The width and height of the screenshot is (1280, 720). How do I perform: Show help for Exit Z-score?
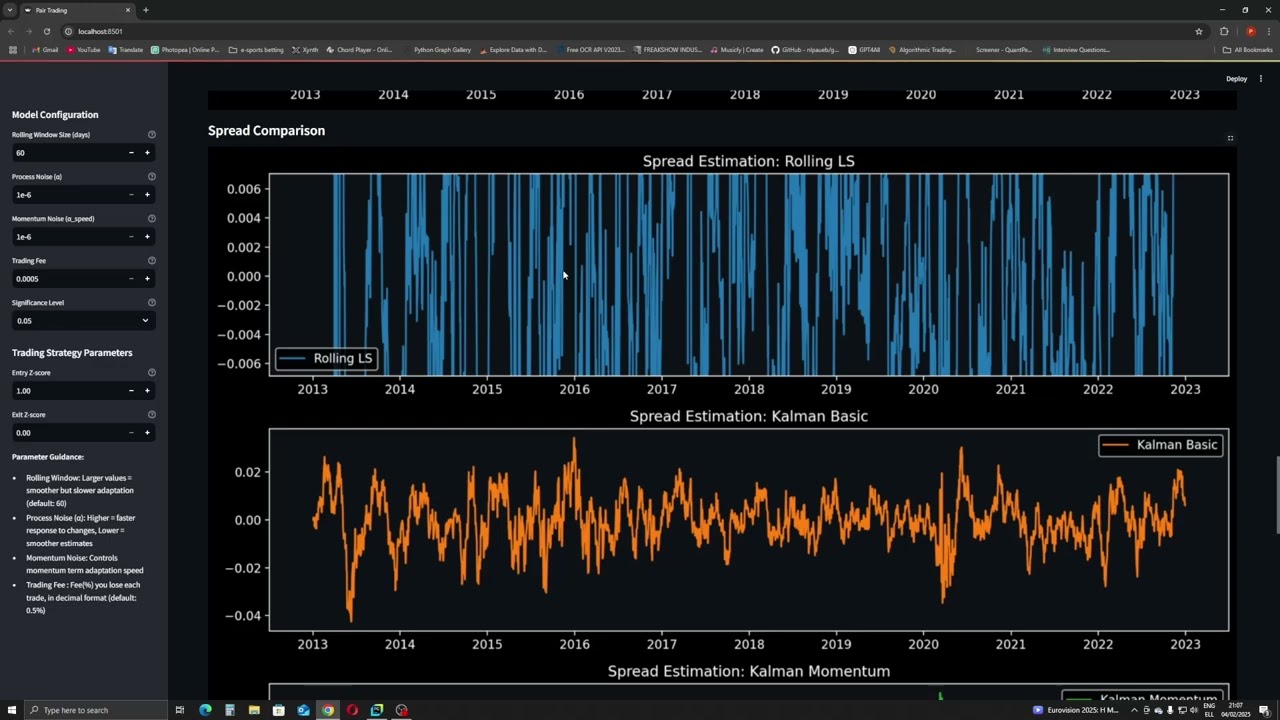(152, 415)
